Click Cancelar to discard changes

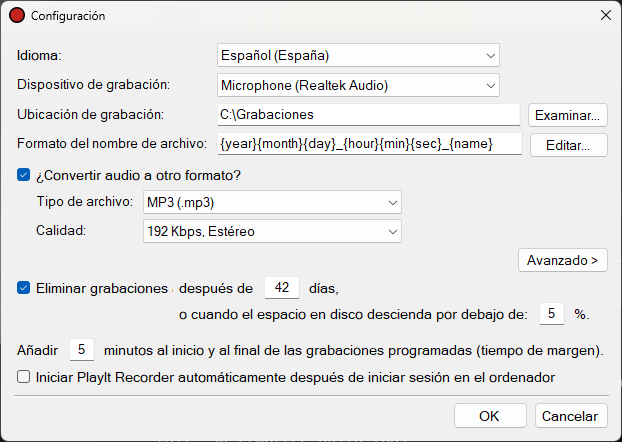[571, 416]
